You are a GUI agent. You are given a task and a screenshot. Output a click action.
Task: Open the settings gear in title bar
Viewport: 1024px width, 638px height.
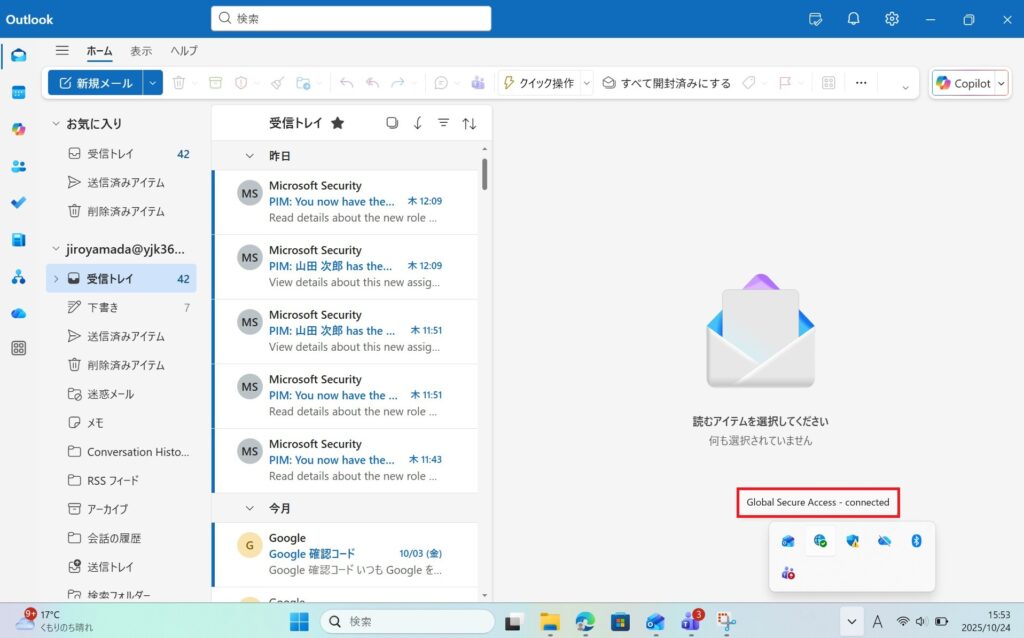tap(892, 19)
